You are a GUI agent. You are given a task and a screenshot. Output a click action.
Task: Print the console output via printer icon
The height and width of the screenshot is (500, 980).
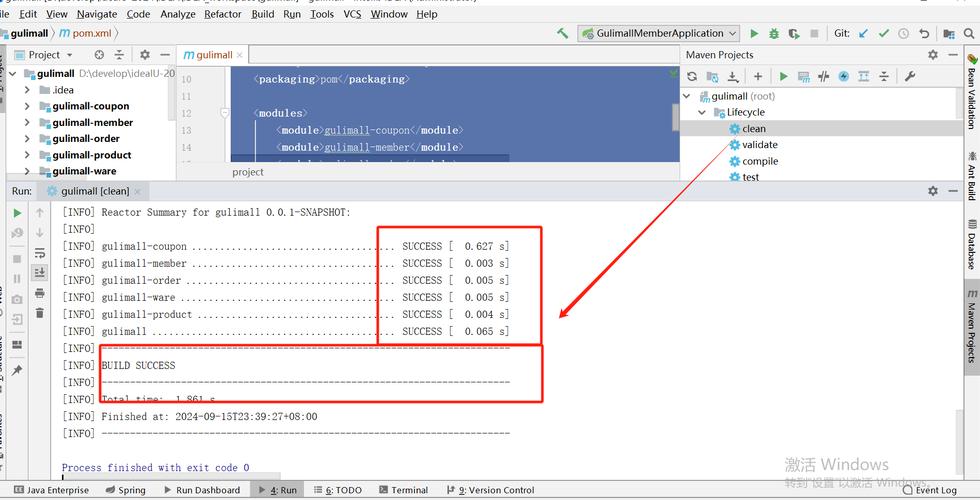tap(40, 293)
